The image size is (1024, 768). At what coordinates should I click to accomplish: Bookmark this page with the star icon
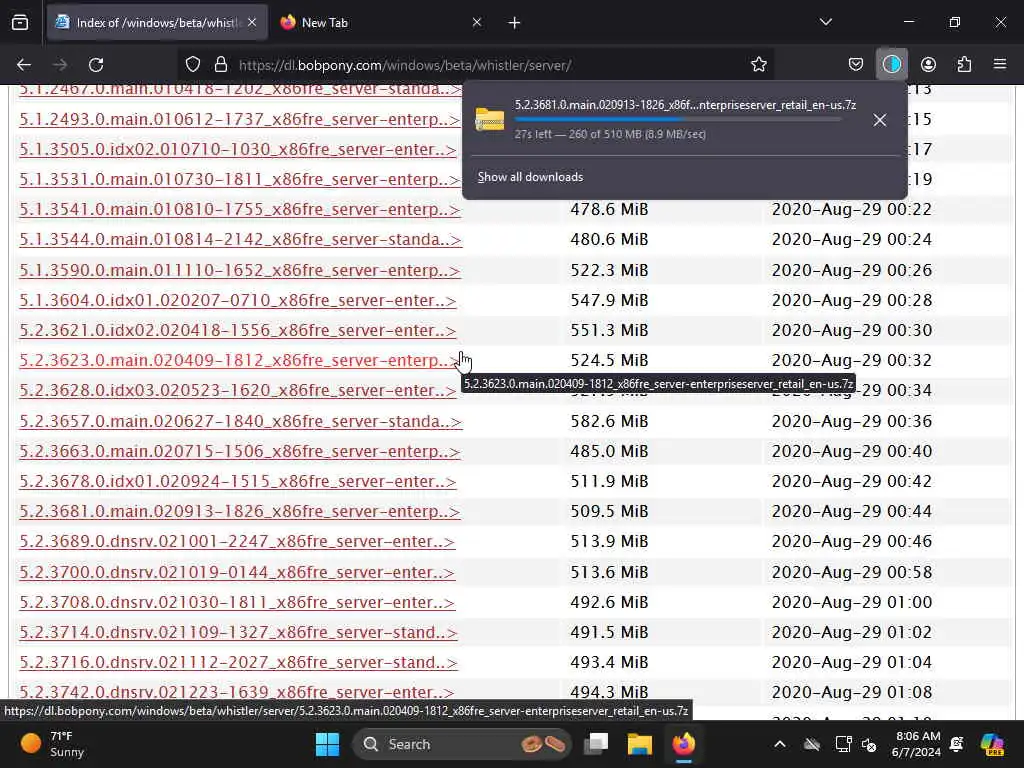point(758,65)
